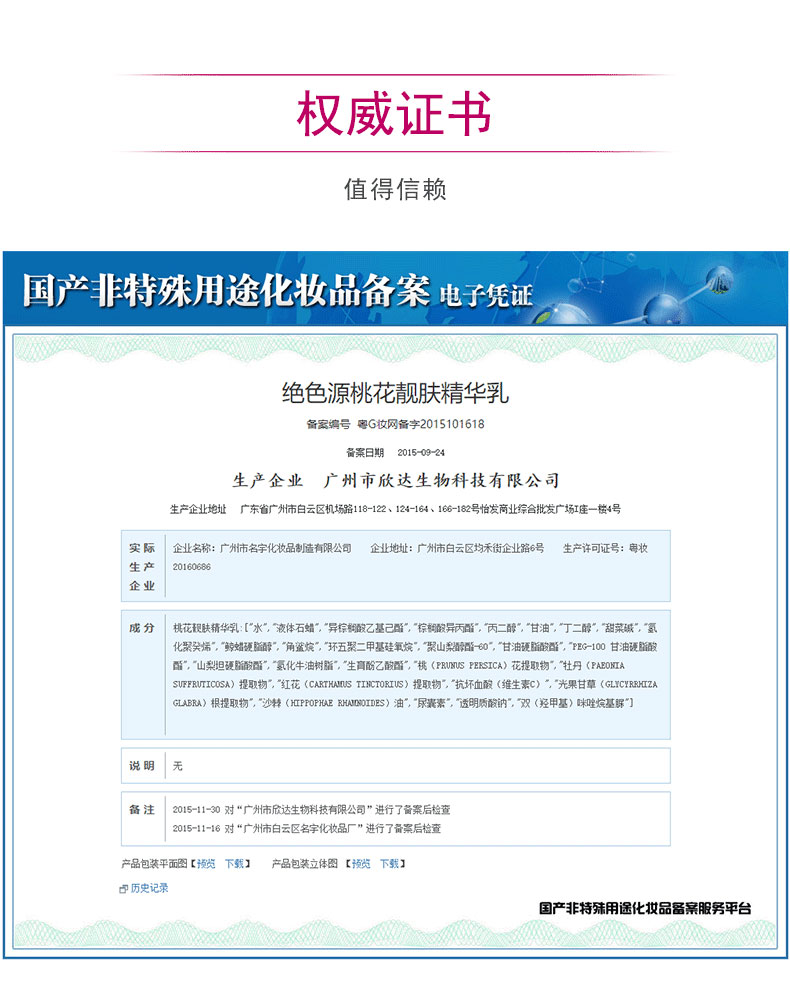Click the 权威证书 heading
790x992 pixels.
[x=394, y=115]
